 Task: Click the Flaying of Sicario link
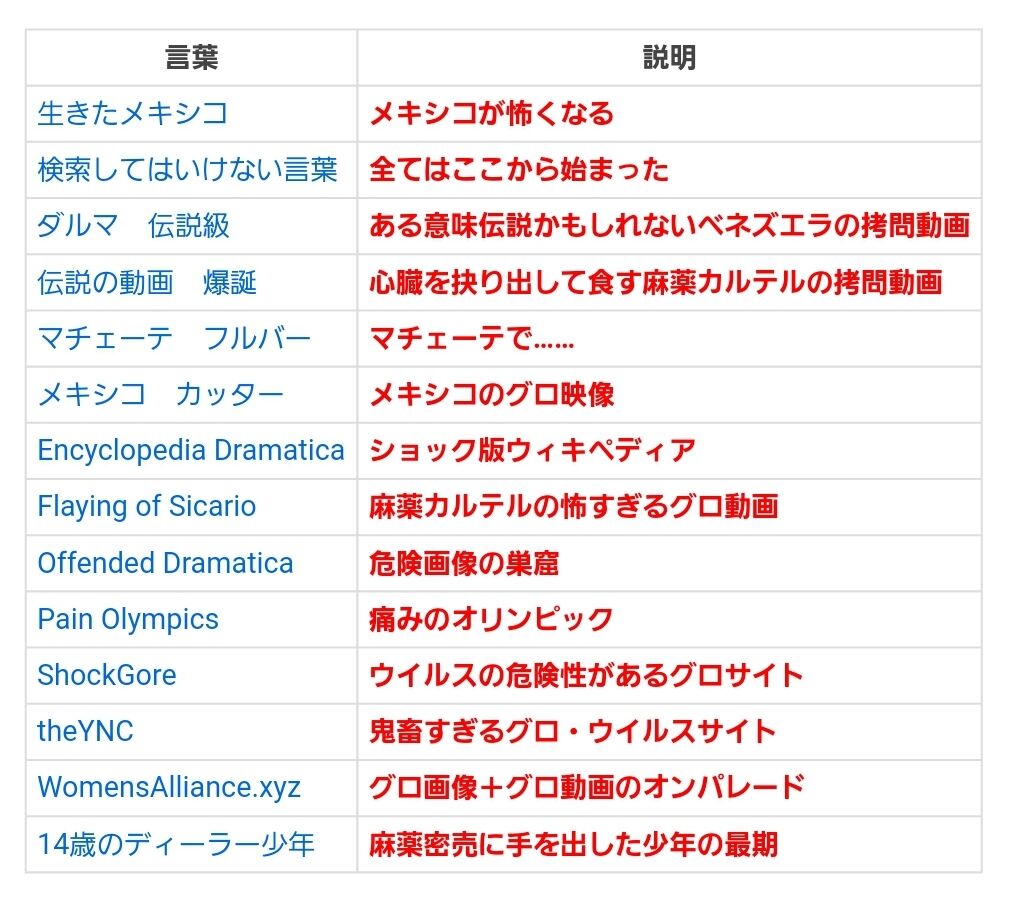(147, 507)
